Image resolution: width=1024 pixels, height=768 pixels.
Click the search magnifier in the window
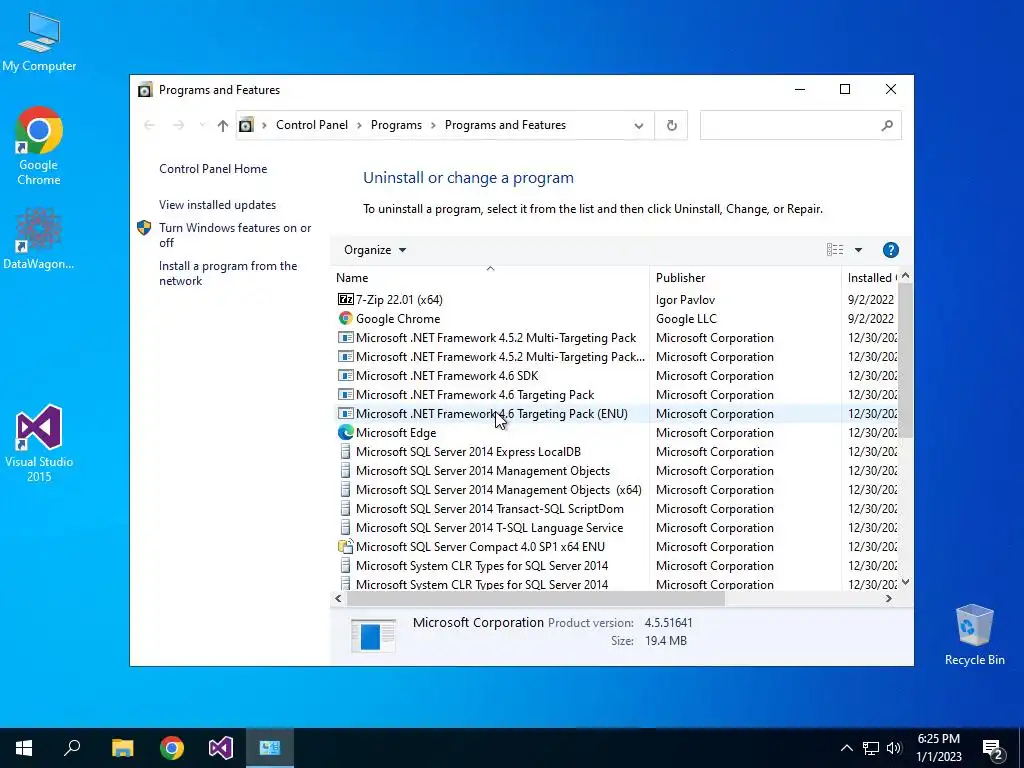click(886, 125)
